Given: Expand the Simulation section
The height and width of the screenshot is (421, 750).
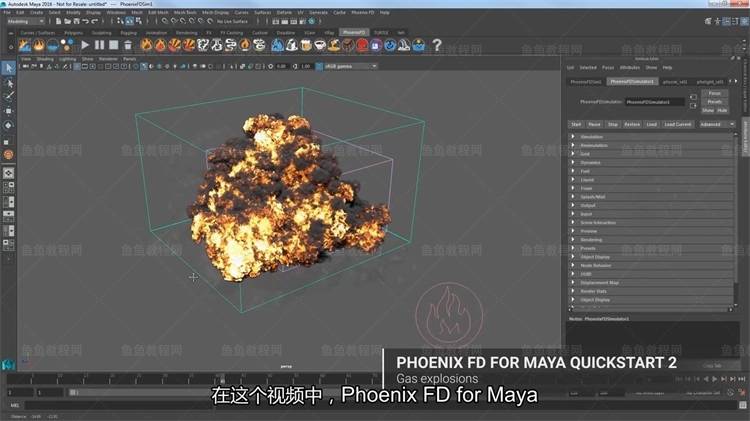Looking at the screenshot, I should 651,137.
